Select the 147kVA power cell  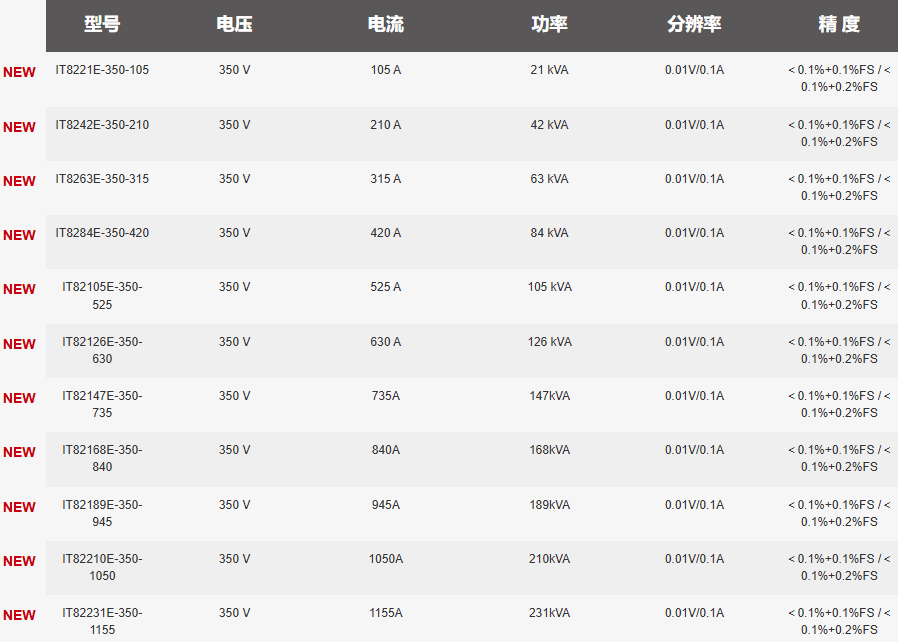(549, 395)
